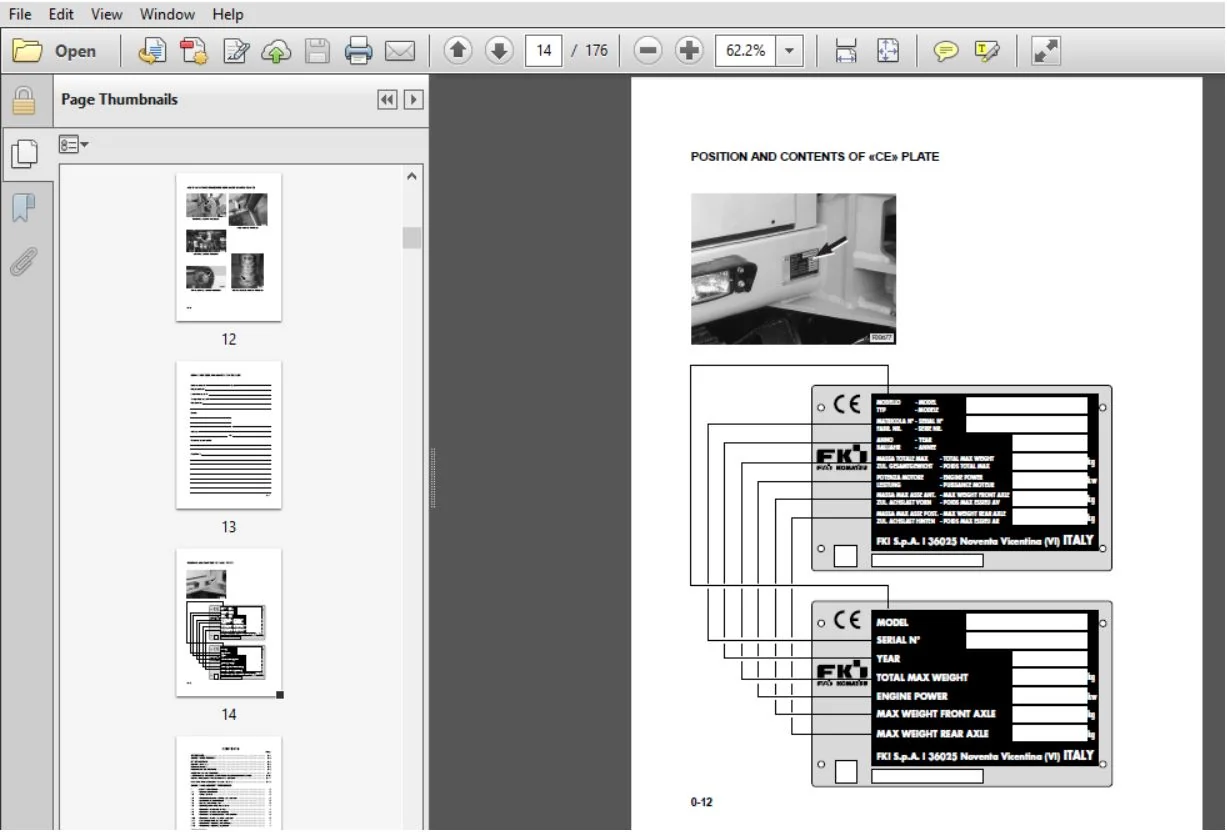Click the MODEL label on lower plate
Screen dimensions: 1227x832
tap(893, 622)
